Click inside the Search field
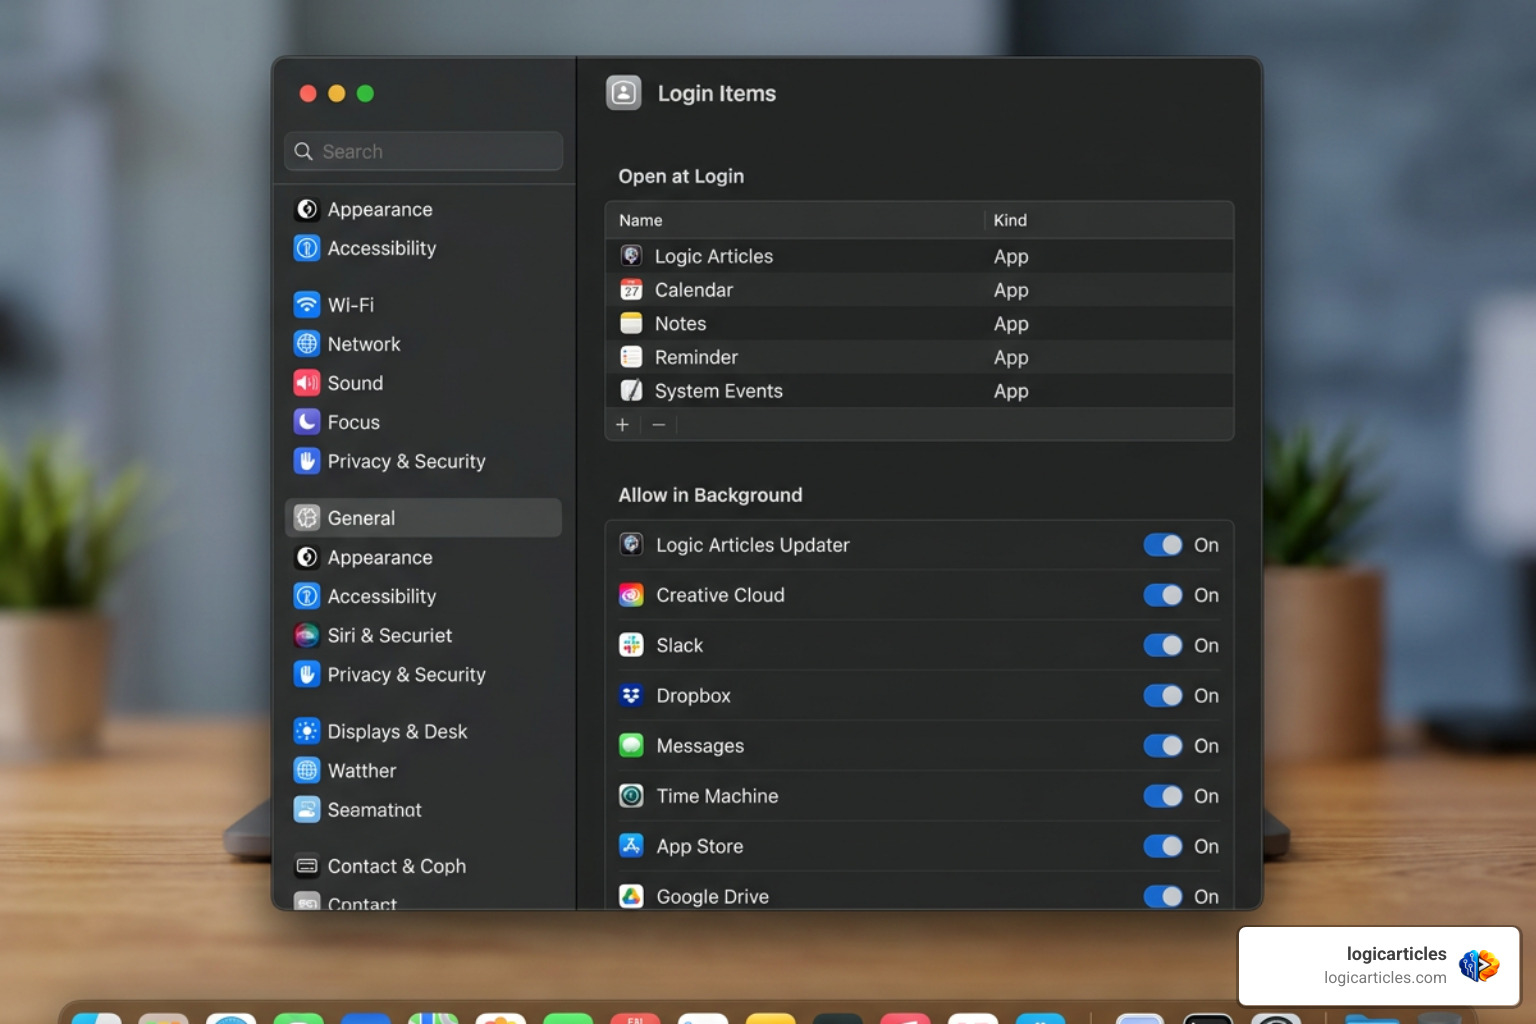Viewport: 1536px width, 1024px height. coord(424,151)
